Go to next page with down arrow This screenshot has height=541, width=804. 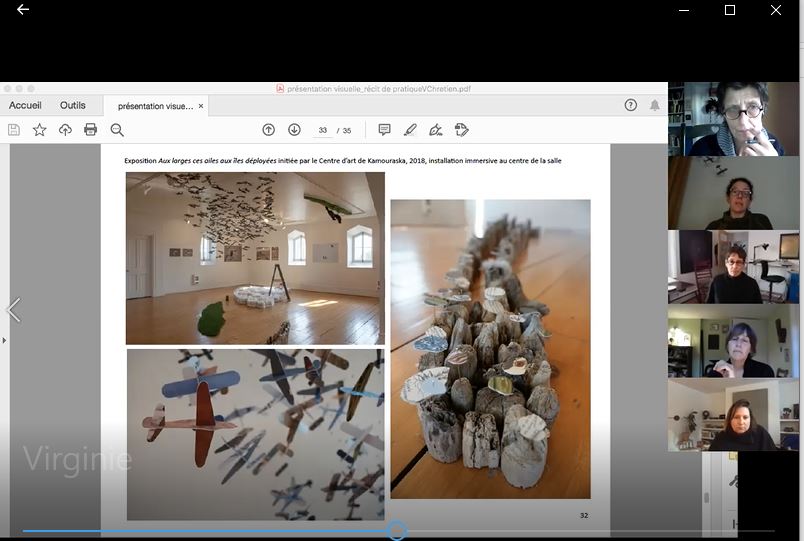pyautogui.click(x=294, y=130)
